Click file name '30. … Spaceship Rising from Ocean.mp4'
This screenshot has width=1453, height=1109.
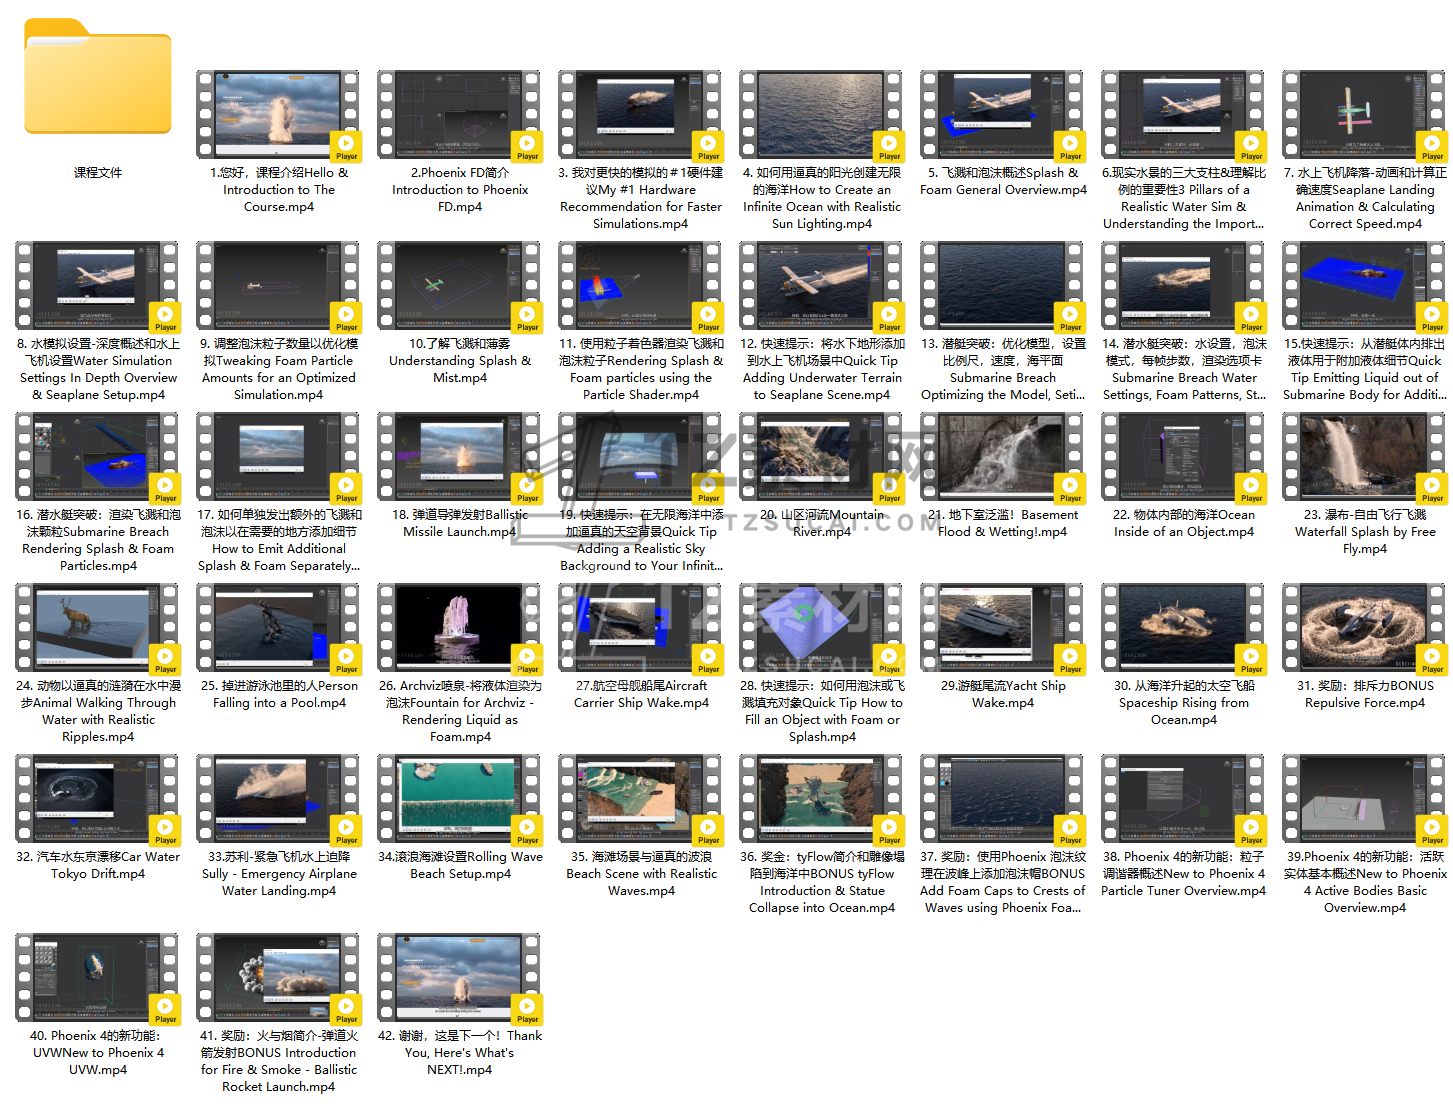click(1184, 702)
